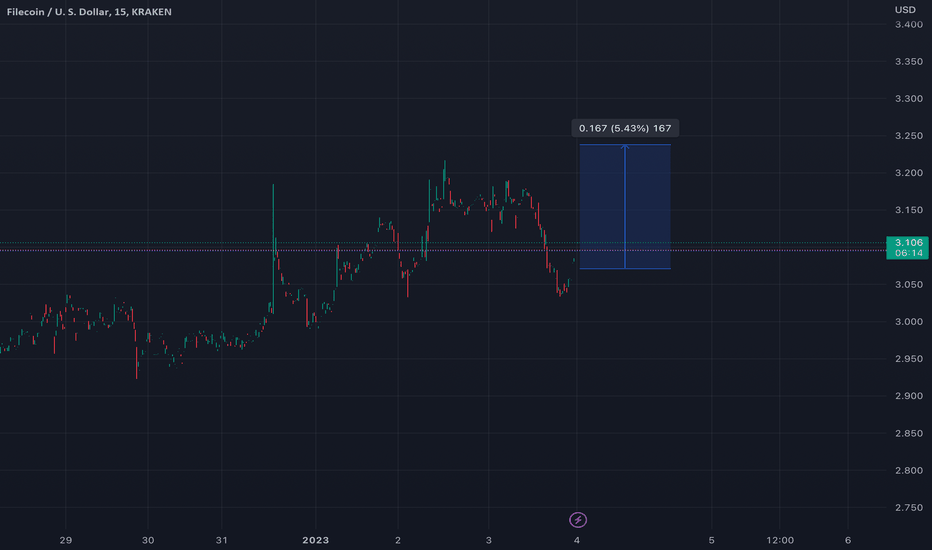Click the 3.200 price axis label
The width and height of the screenshot is (932, 550).
pyautogui.click(x=909, y=173)
